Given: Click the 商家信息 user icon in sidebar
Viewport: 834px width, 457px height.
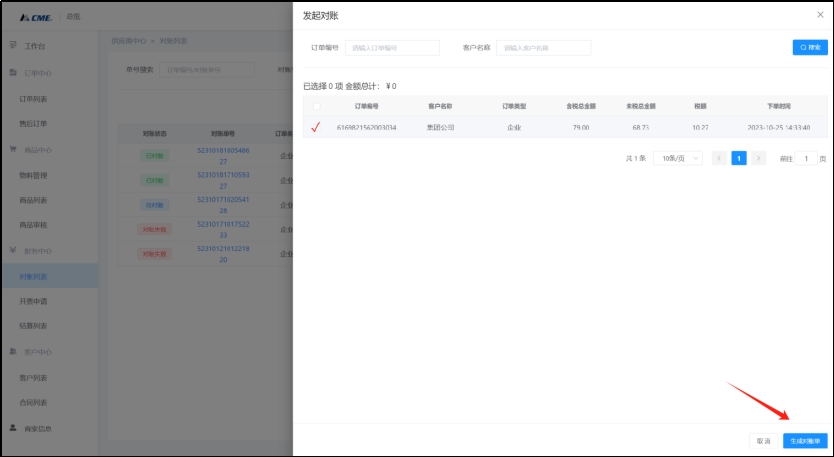Looking at the screenshot, I should click(13, 428).
